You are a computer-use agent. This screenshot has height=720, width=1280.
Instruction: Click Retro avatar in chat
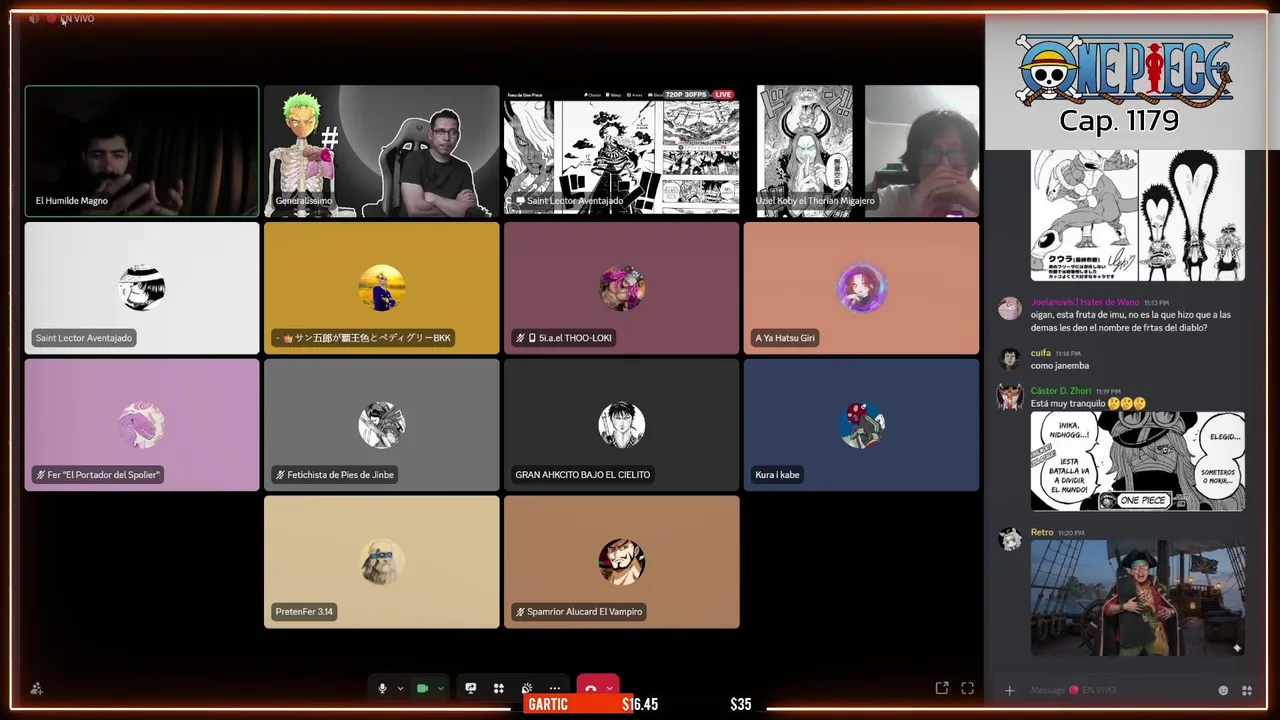(x=1009, y=539)
